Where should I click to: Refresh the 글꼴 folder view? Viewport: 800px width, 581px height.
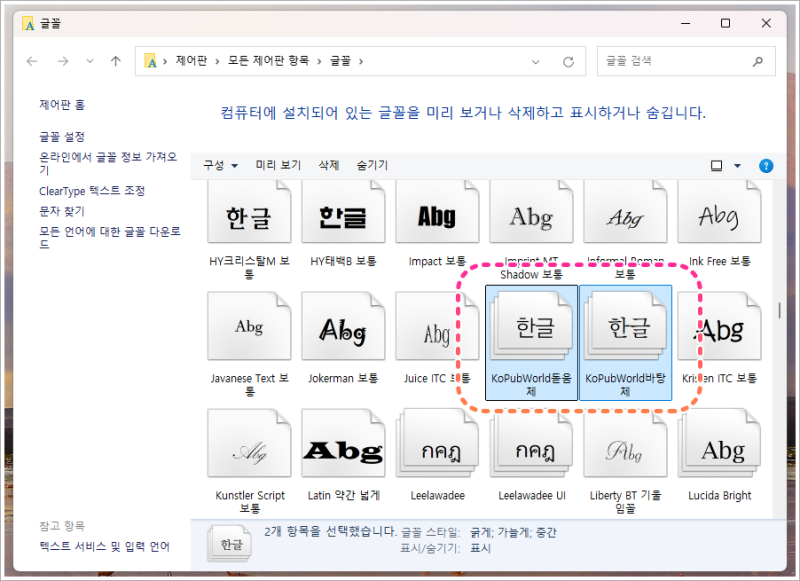point(568,62)
